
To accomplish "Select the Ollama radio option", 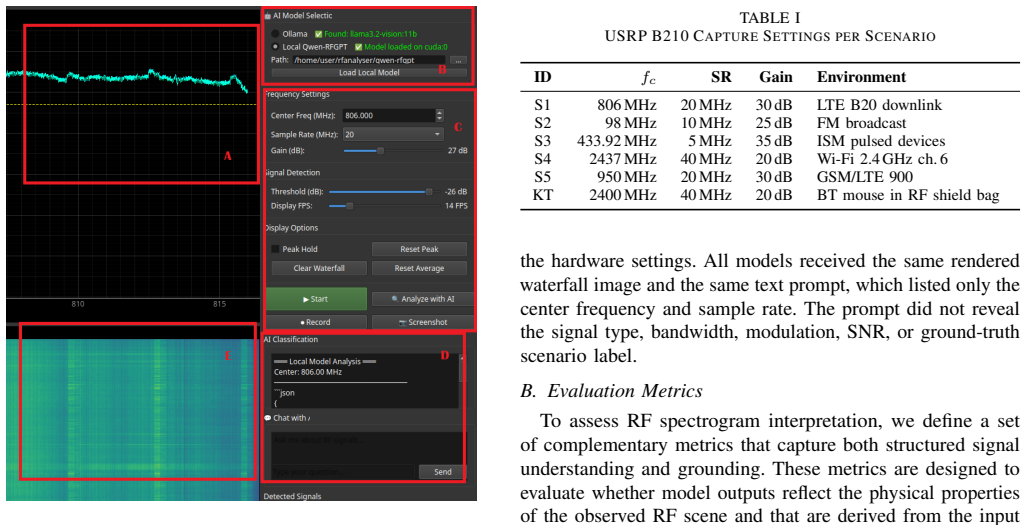I will click(x=275, y=33).
